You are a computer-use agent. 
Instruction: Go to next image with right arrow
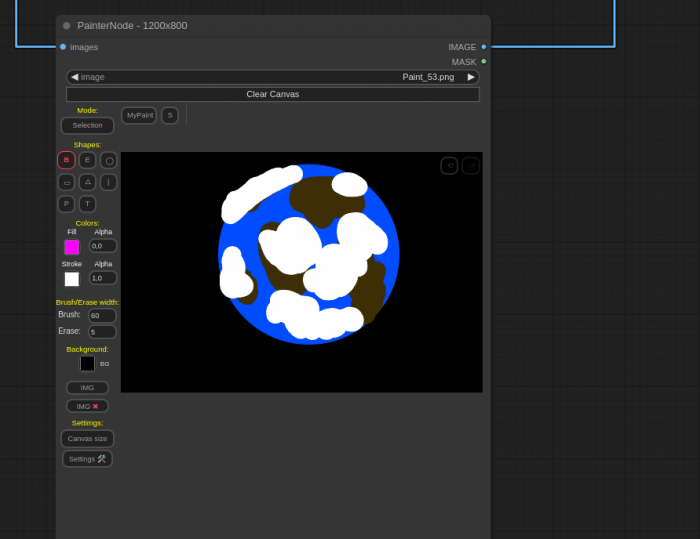pos(471,77)
